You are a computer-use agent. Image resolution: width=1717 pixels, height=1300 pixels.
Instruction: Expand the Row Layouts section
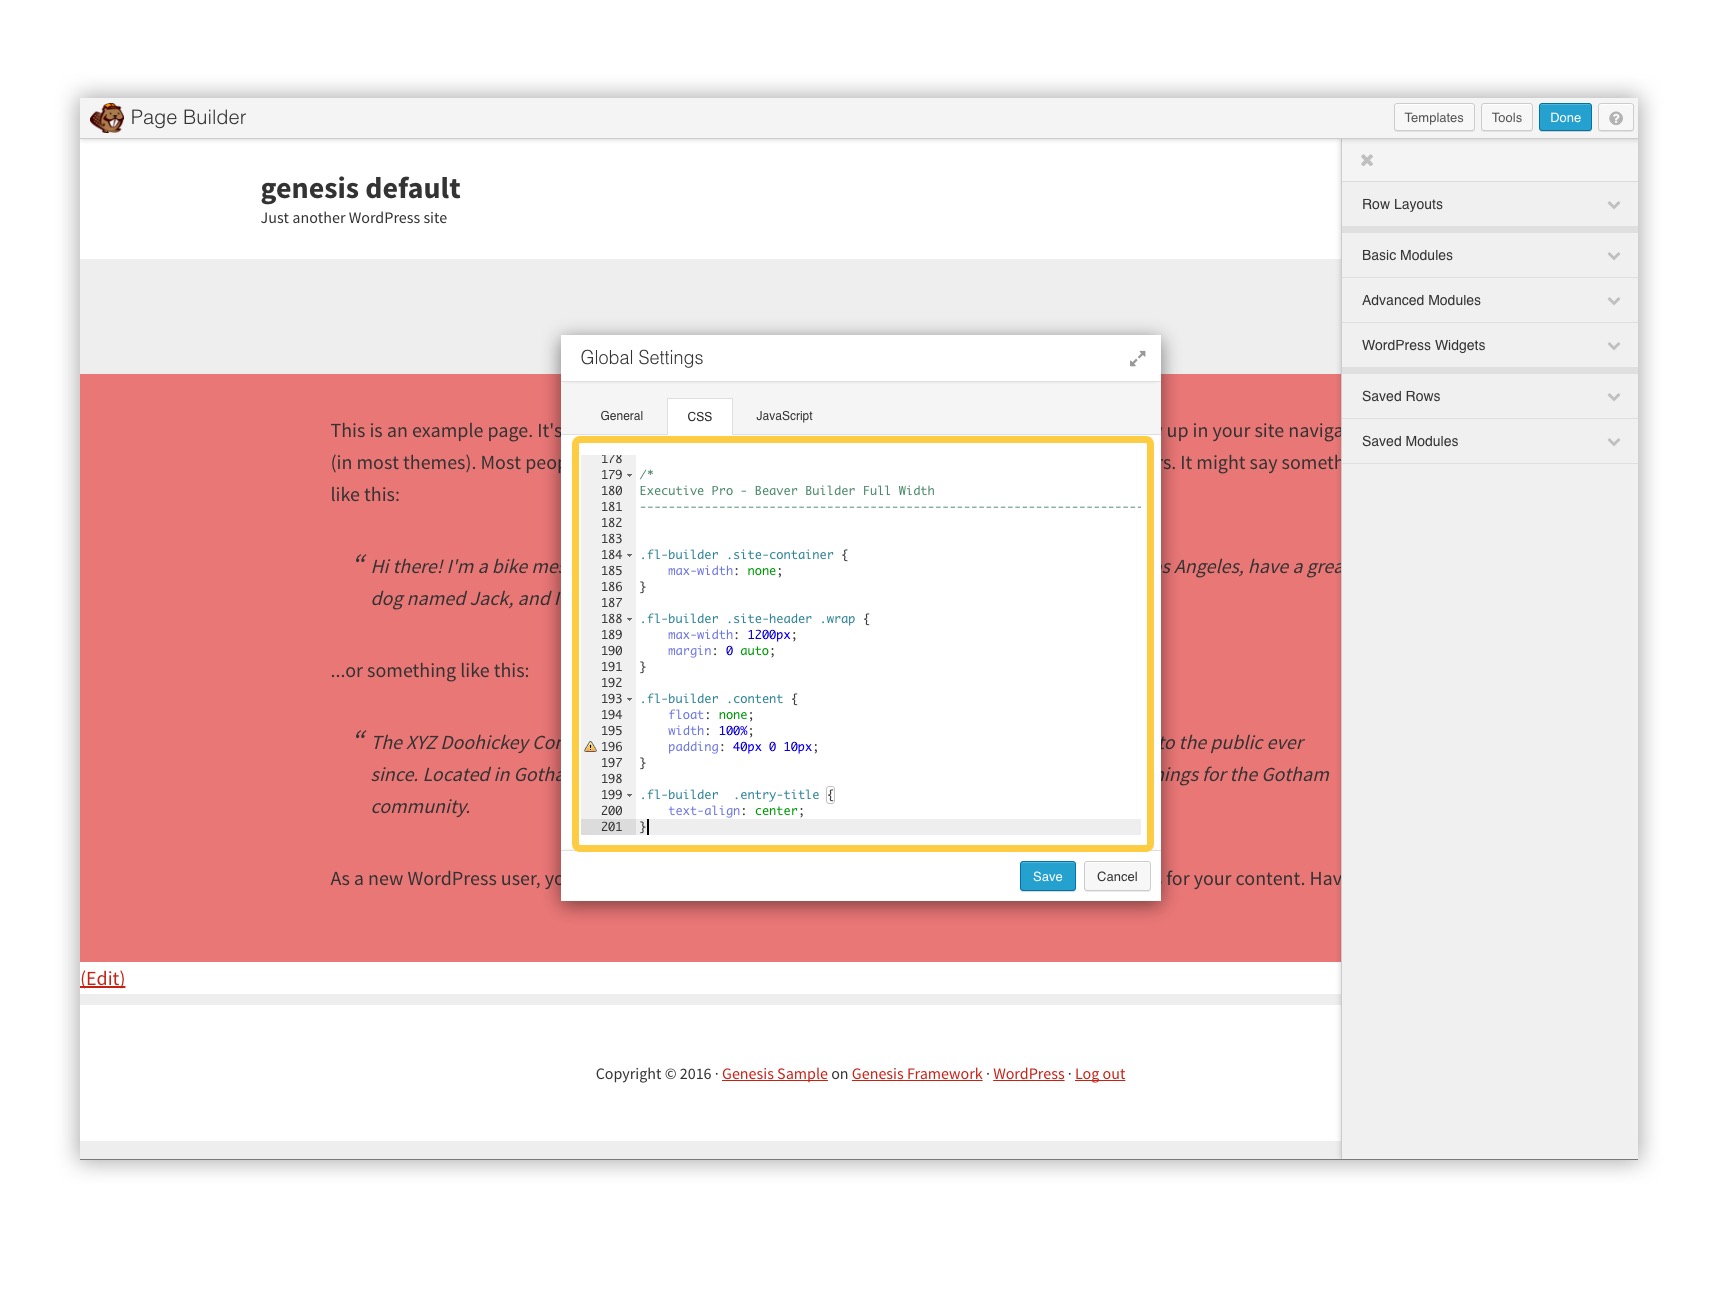(1489, 204)
